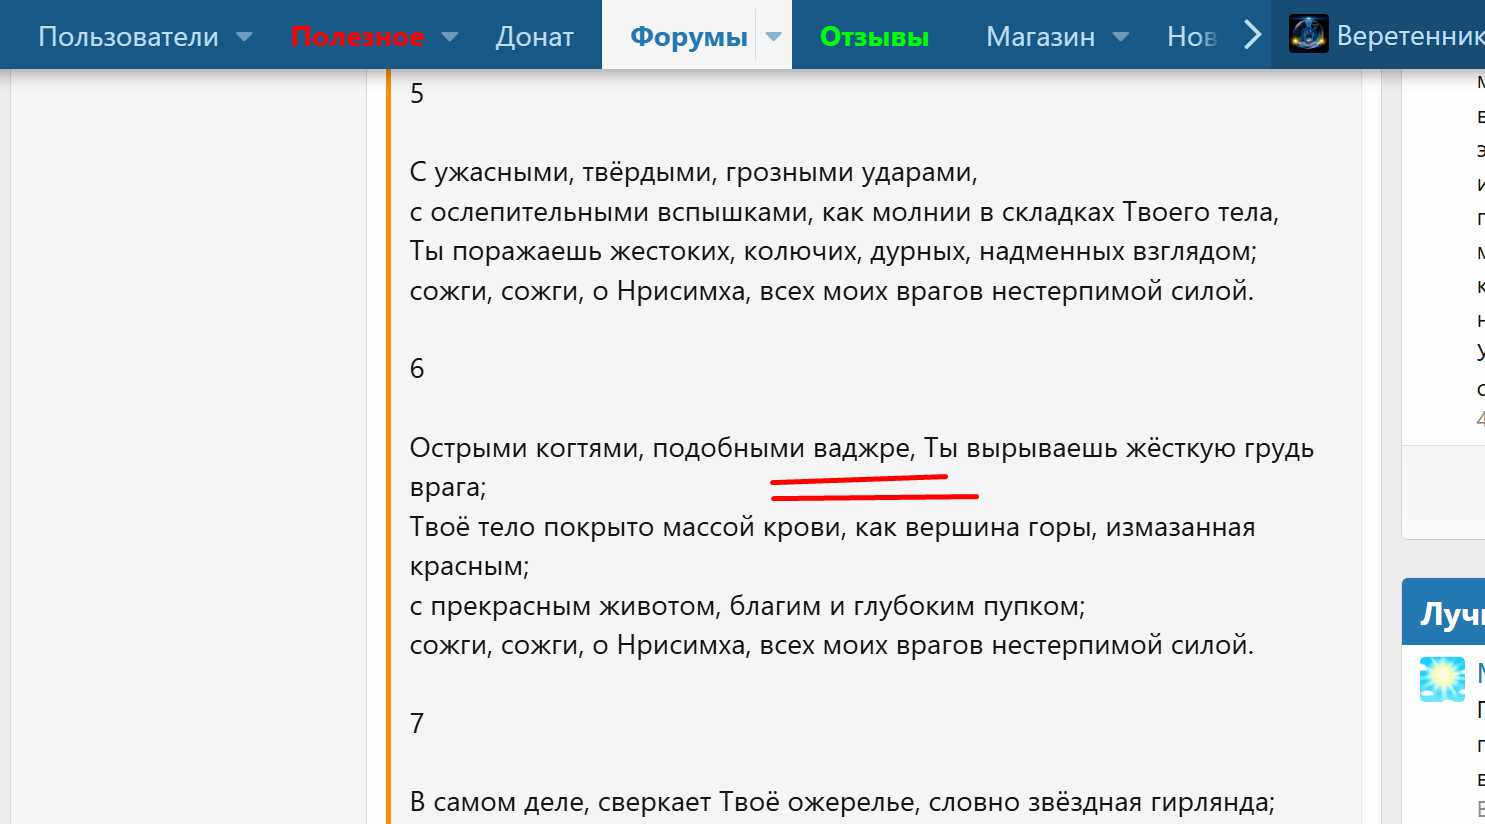Click the truncated Нов navigation item
This screenshot has width=1485, height=824.
pyautogui.click(x=1191, y=37)
